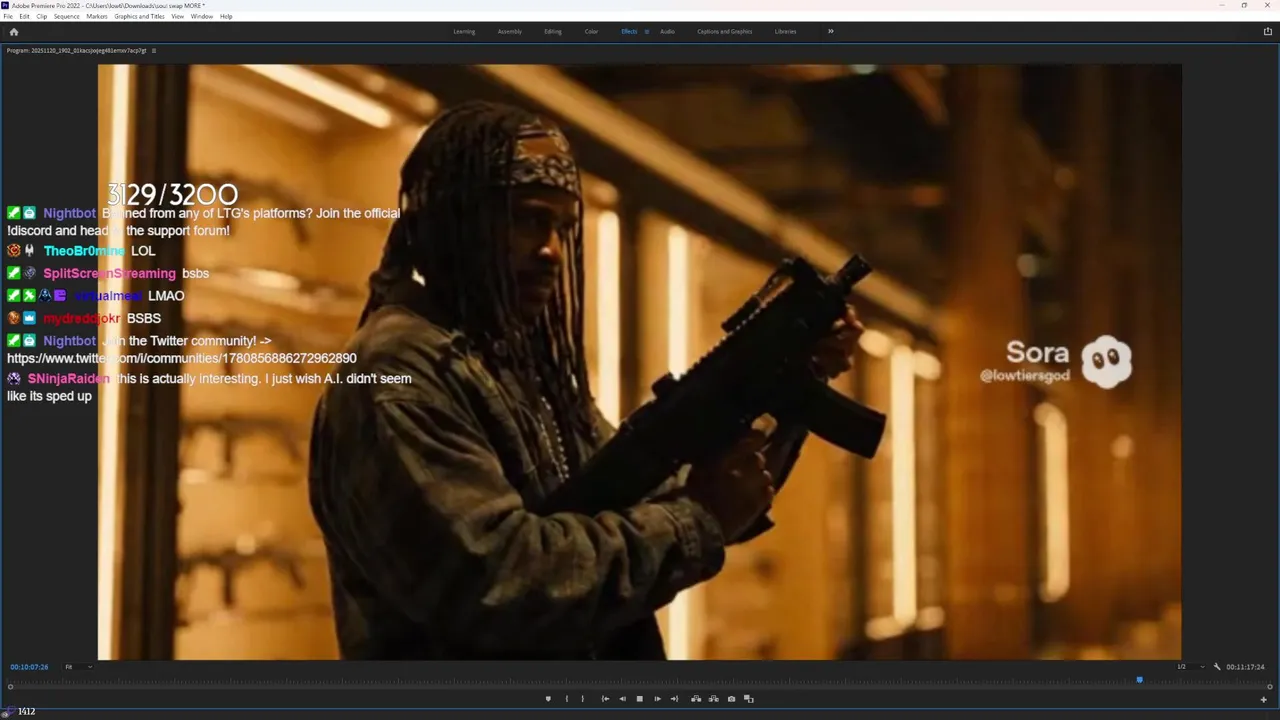The width and height of the screenshot is (1280, 720).
Task: Click the Home screen icon
Action: pos(13,31)
